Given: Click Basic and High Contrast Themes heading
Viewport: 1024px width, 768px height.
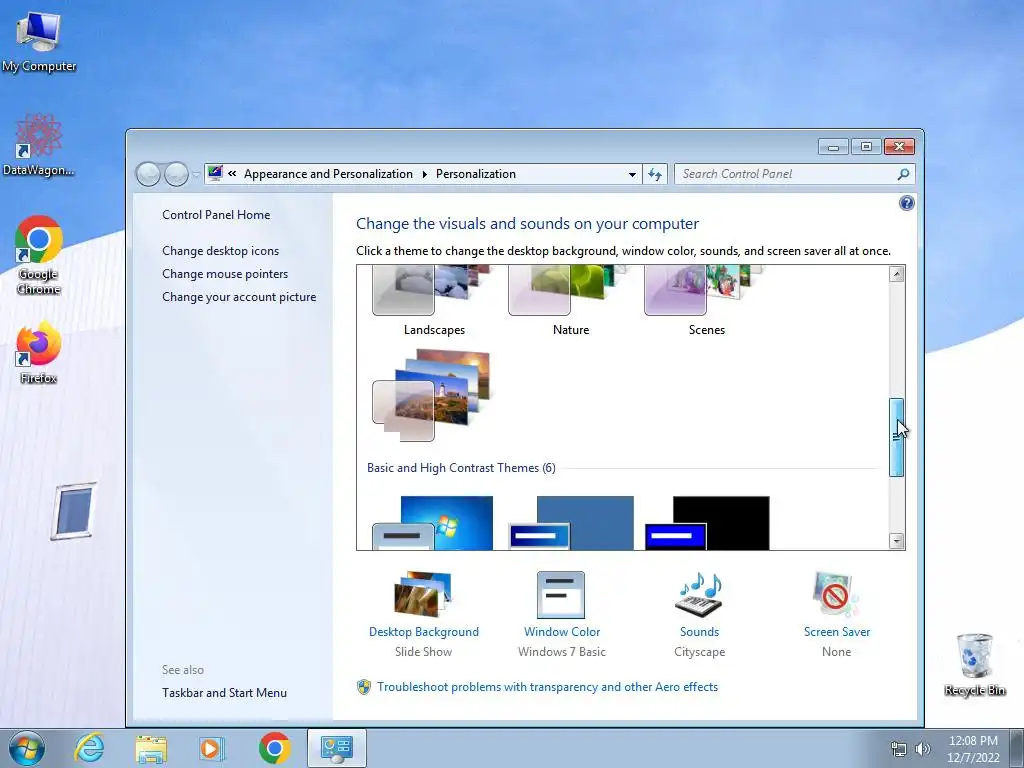Looking at the screenshot, I should point(461,468).
